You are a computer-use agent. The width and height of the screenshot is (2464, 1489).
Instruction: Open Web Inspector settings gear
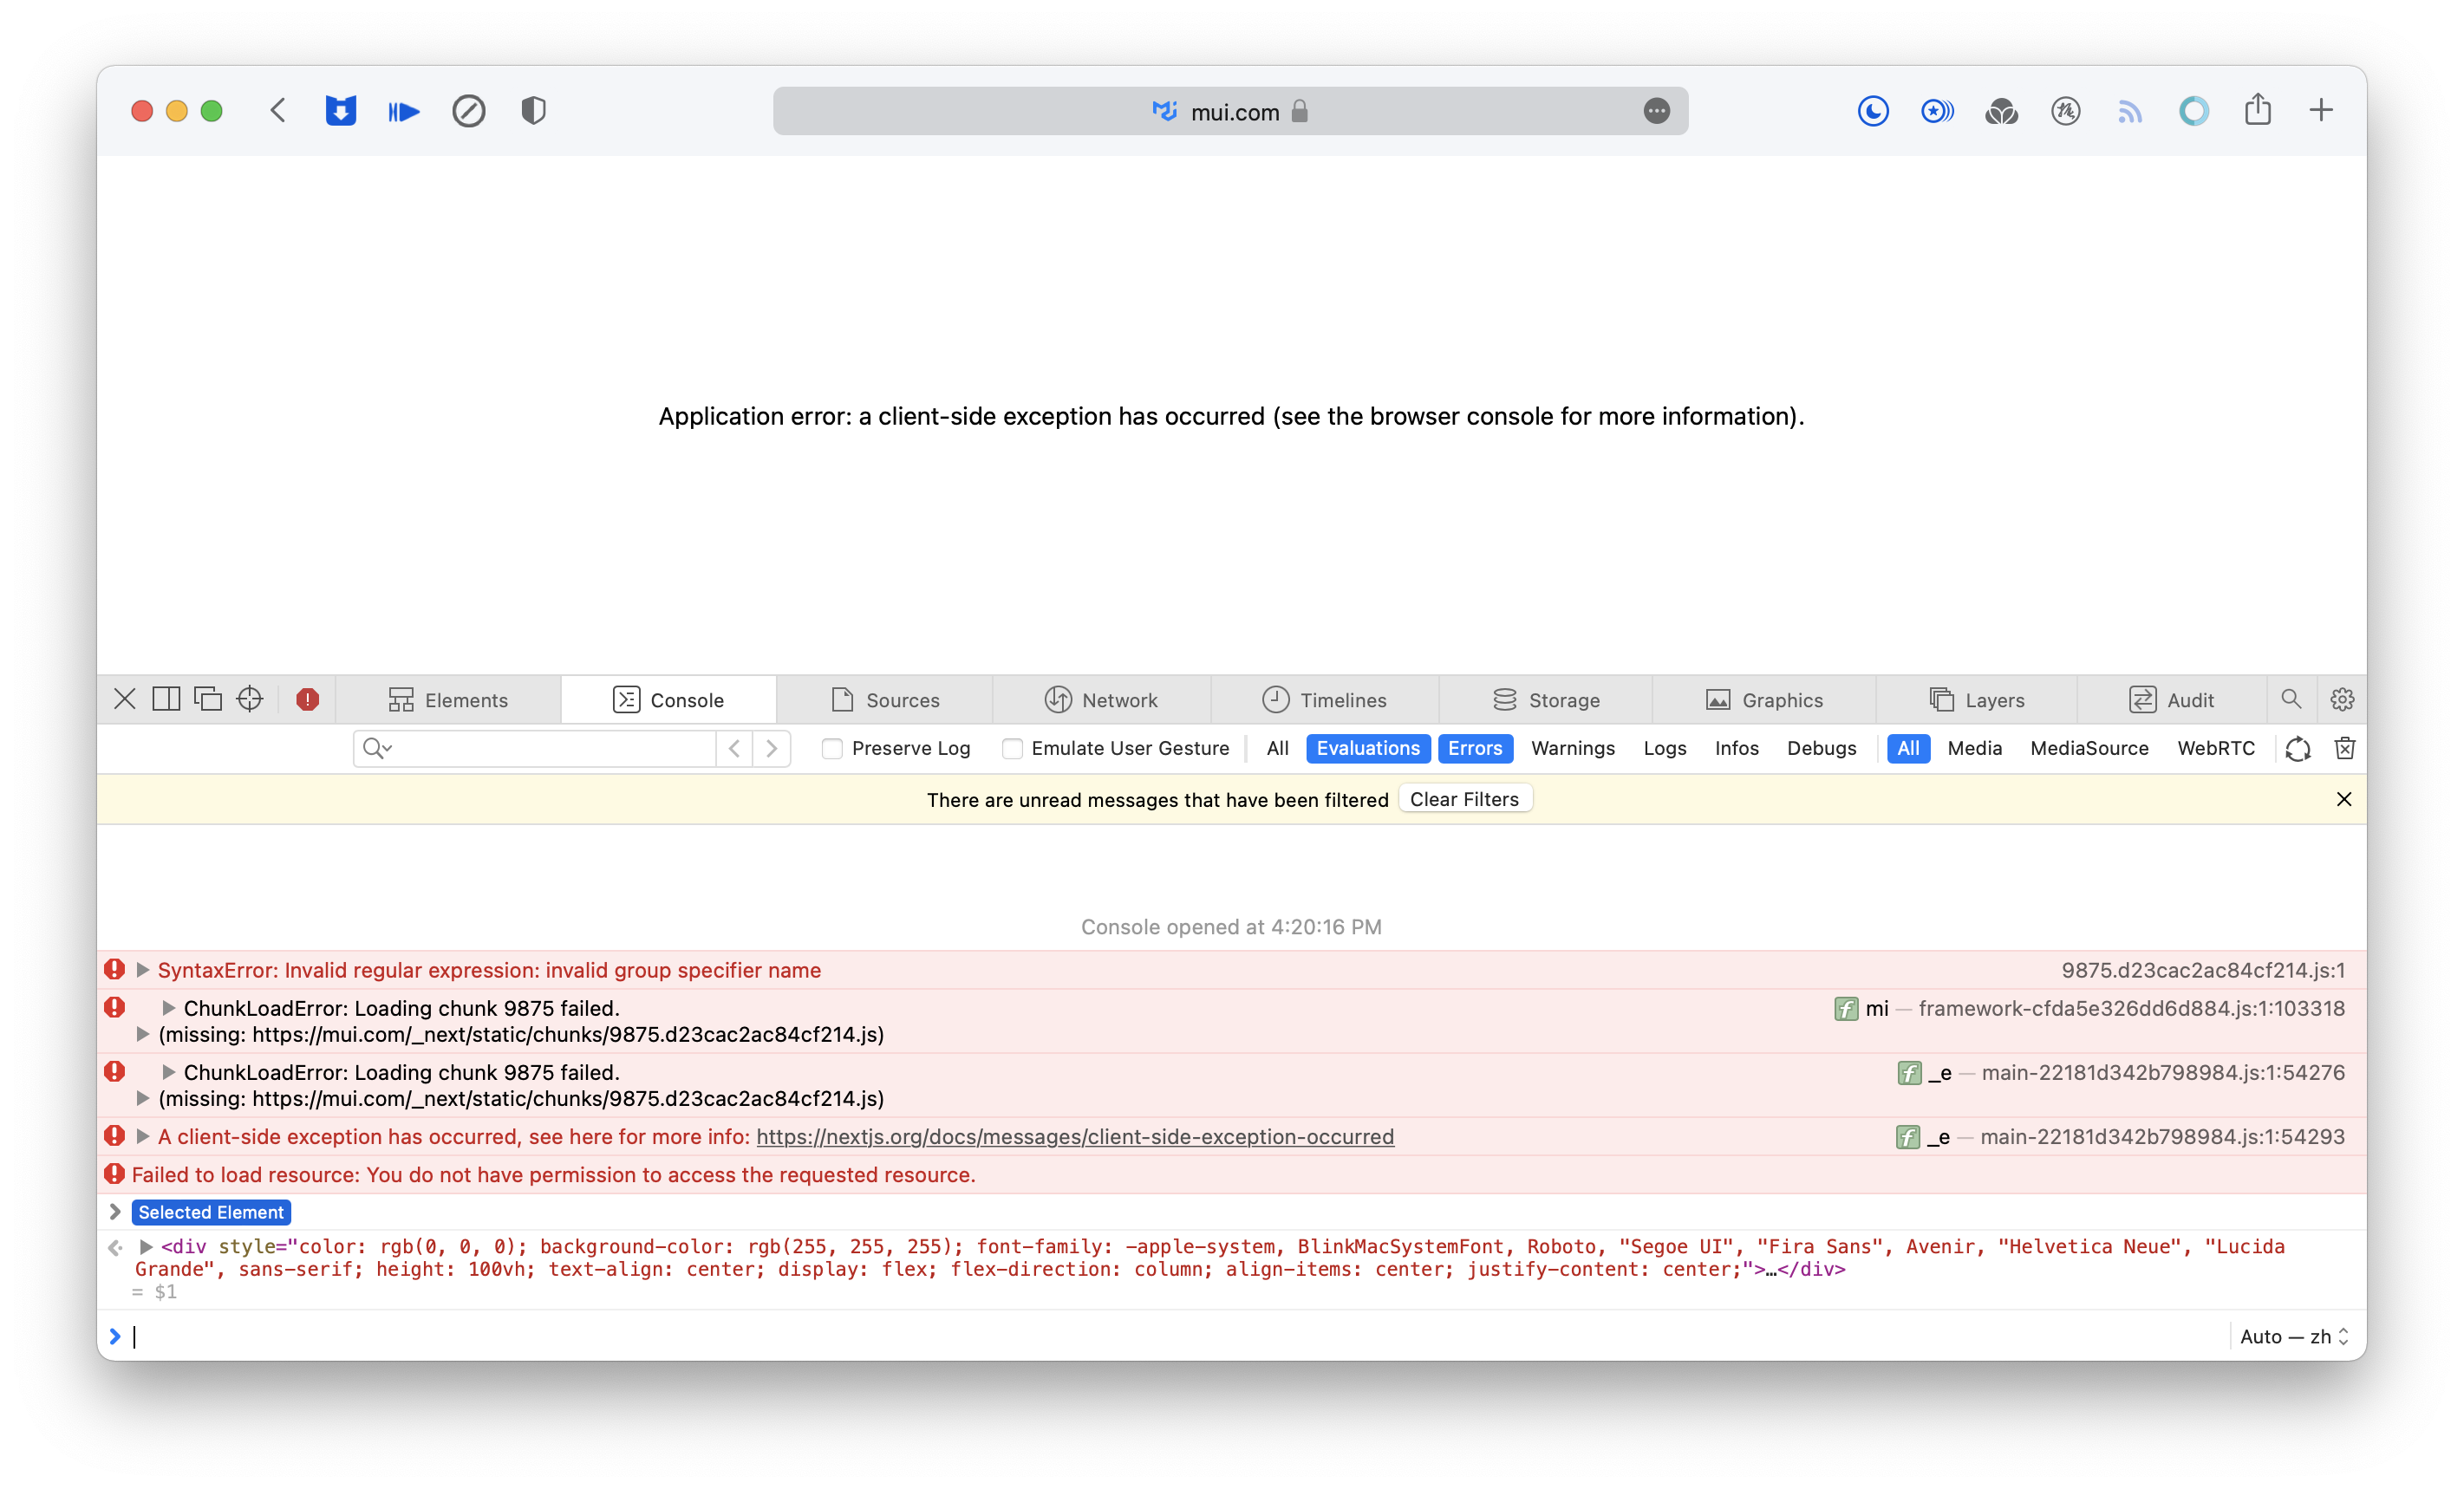[x=2342, y=699]
